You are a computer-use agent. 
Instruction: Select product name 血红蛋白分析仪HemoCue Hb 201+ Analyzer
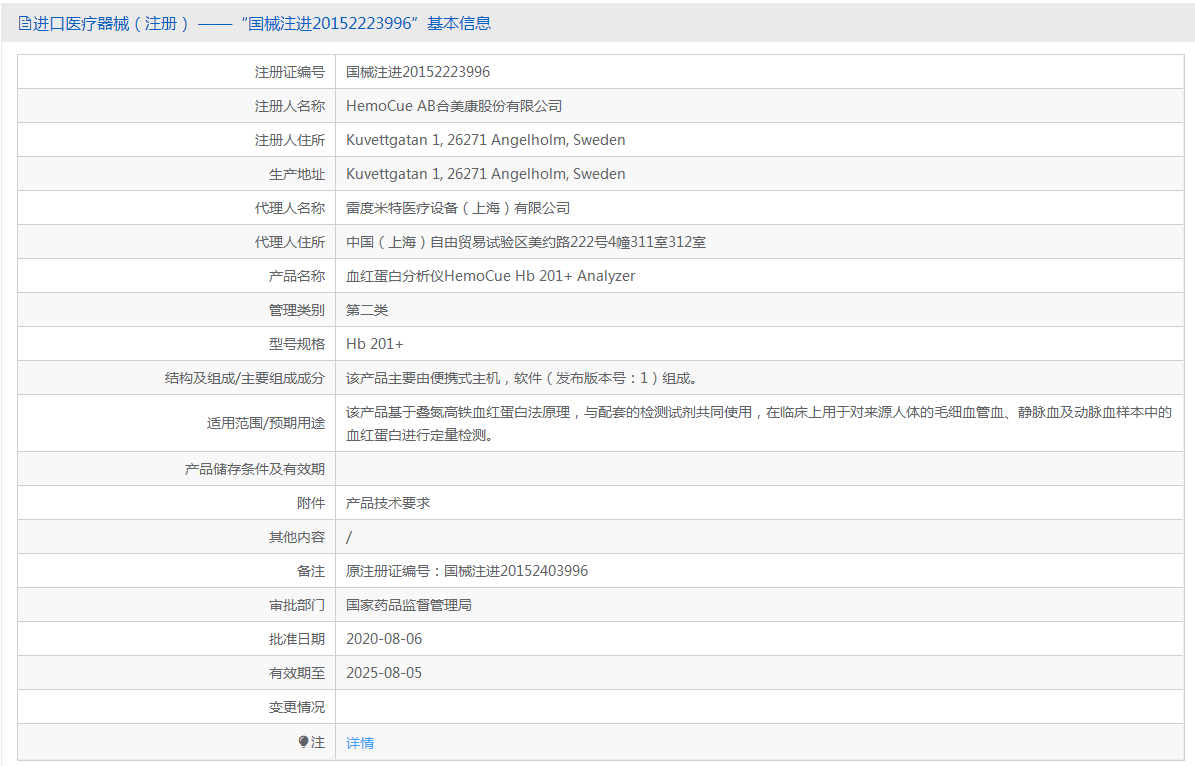click(490, 276)
